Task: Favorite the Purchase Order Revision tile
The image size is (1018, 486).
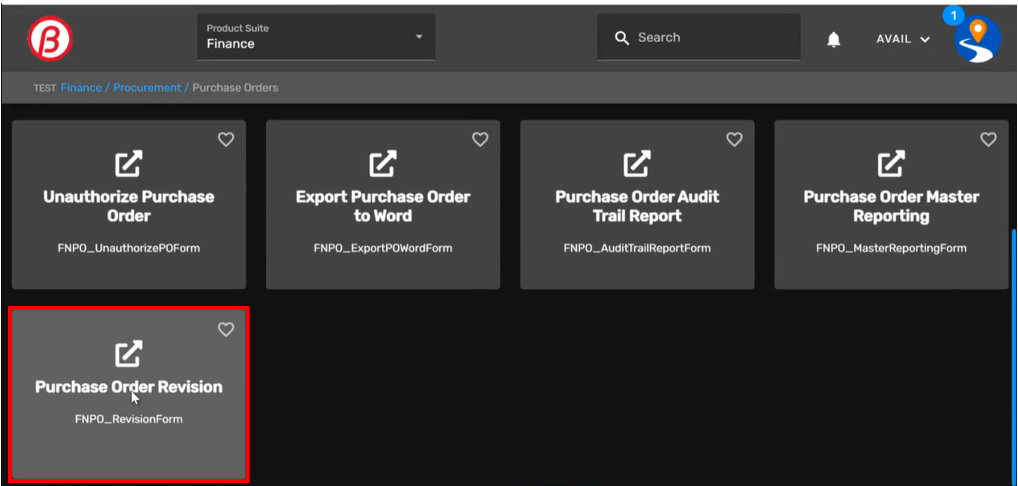Action: pyautogui.click(x=226, y=329)
